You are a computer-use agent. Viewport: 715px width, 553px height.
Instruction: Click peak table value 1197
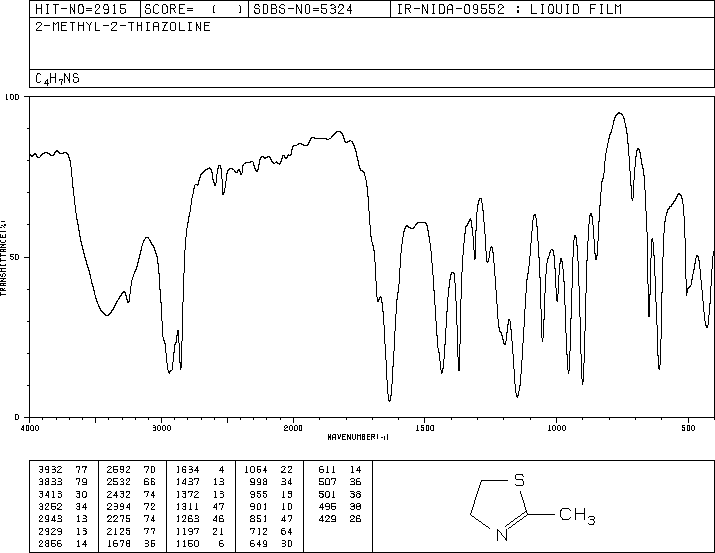pyautogui.click(x=187, y=531)
